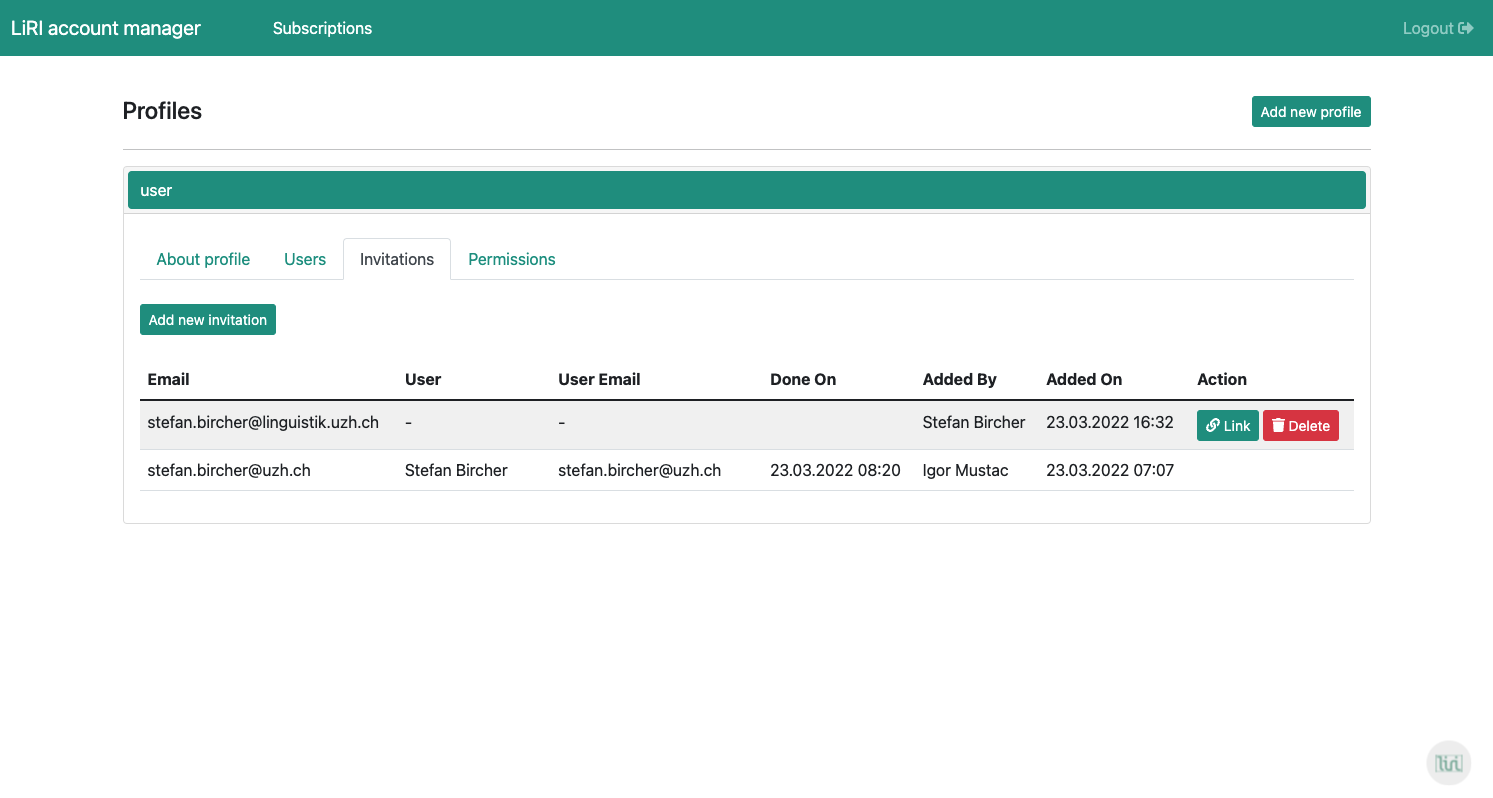
Task: Click the Logout exit icon
Action: tap(1466, 28)
